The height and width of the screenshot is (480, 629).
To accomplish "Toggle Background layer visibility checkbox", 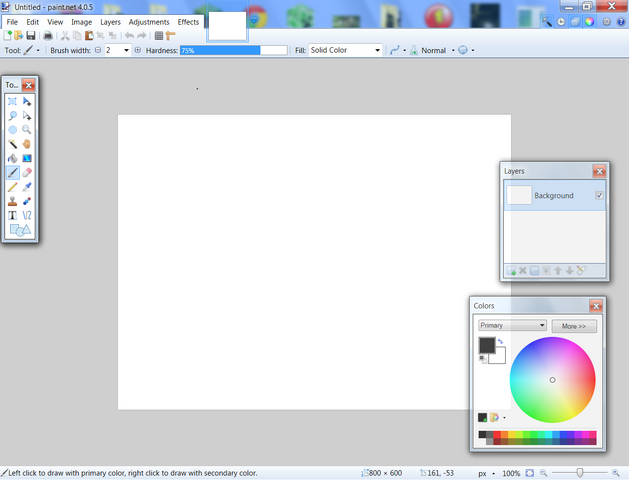I will pos(599,195).
